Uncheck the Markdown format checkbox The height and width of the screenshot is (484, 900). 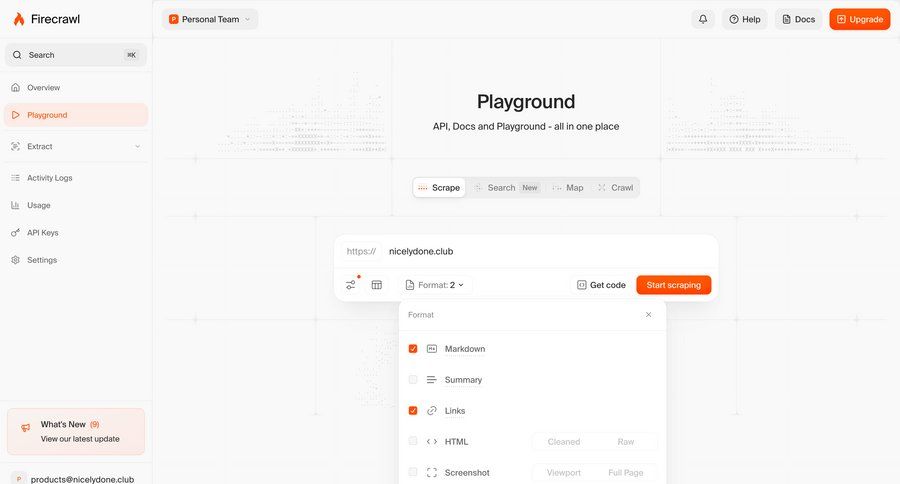[413, 349]
